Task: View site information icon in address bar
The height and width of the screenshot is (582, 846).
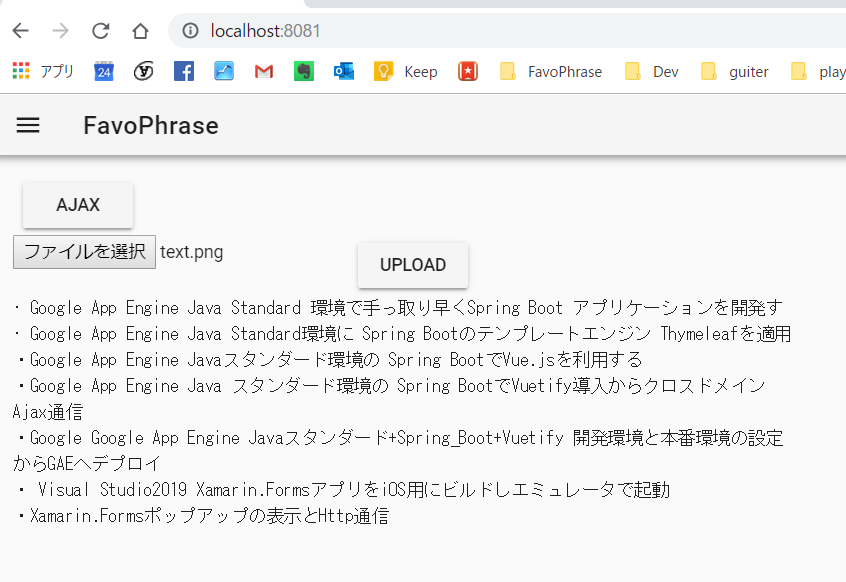Action: (x=190, y=31)
